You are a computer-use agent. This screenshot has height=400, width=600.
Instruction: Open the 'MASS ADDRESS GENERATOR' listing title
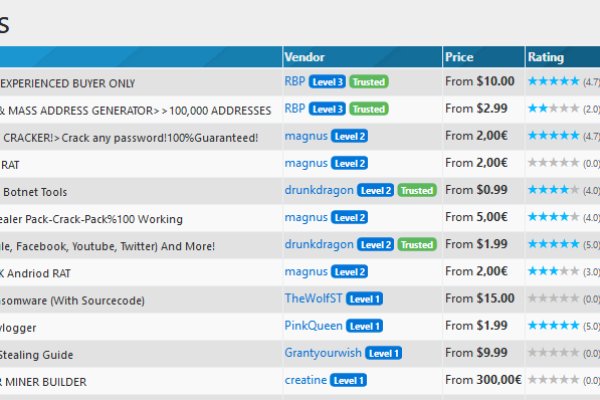point(135,111)
